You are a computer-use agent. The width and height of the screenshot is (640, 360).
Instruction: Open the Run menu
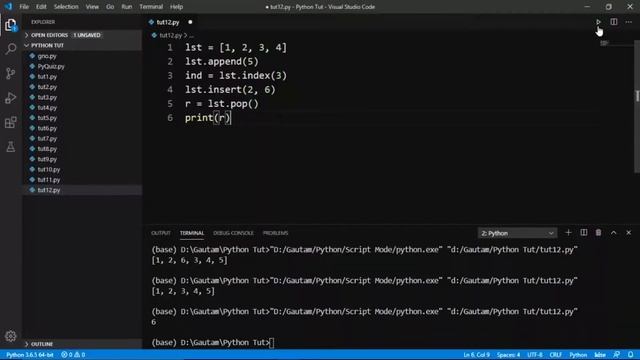pos(127,7)
